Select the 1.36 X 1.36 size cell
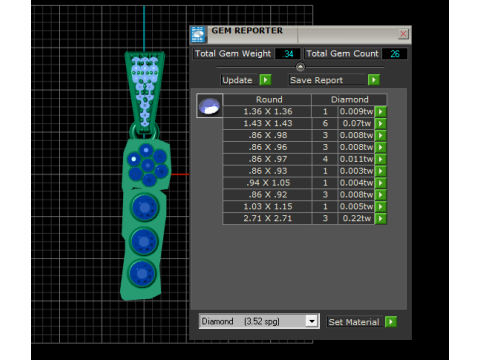480x360 pixels. [267, 111]
